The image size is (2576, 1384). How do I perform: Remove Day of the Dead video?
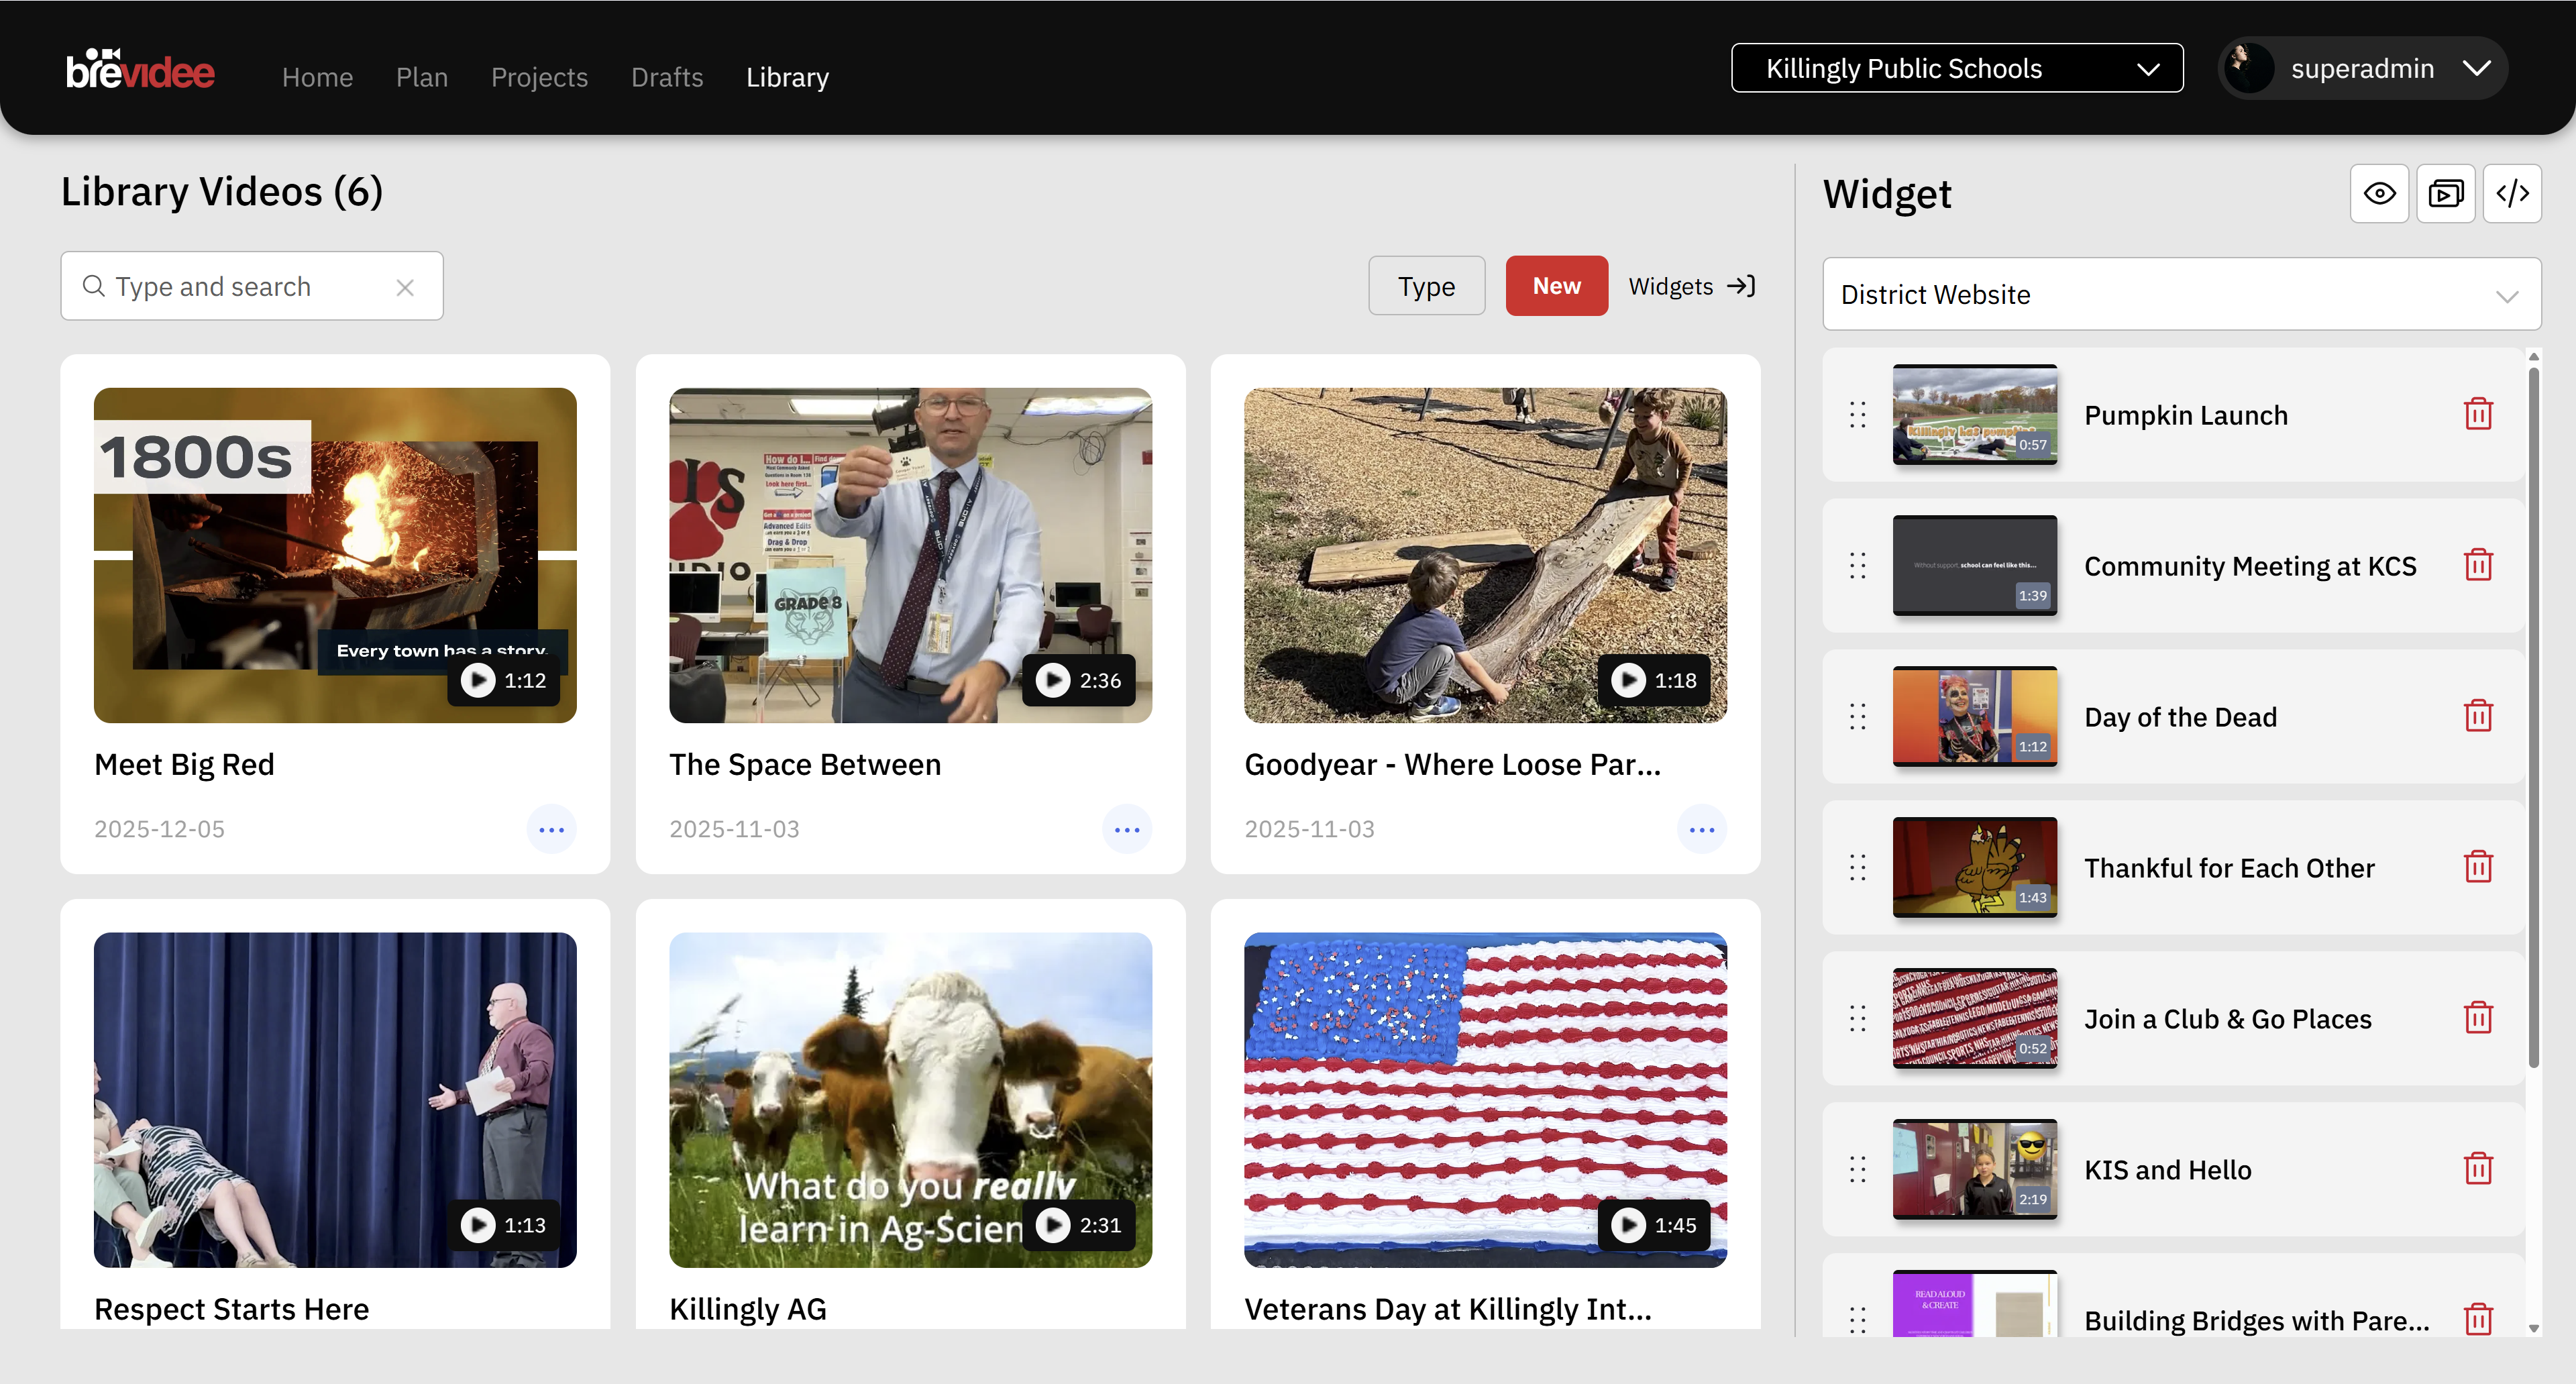2478,716
